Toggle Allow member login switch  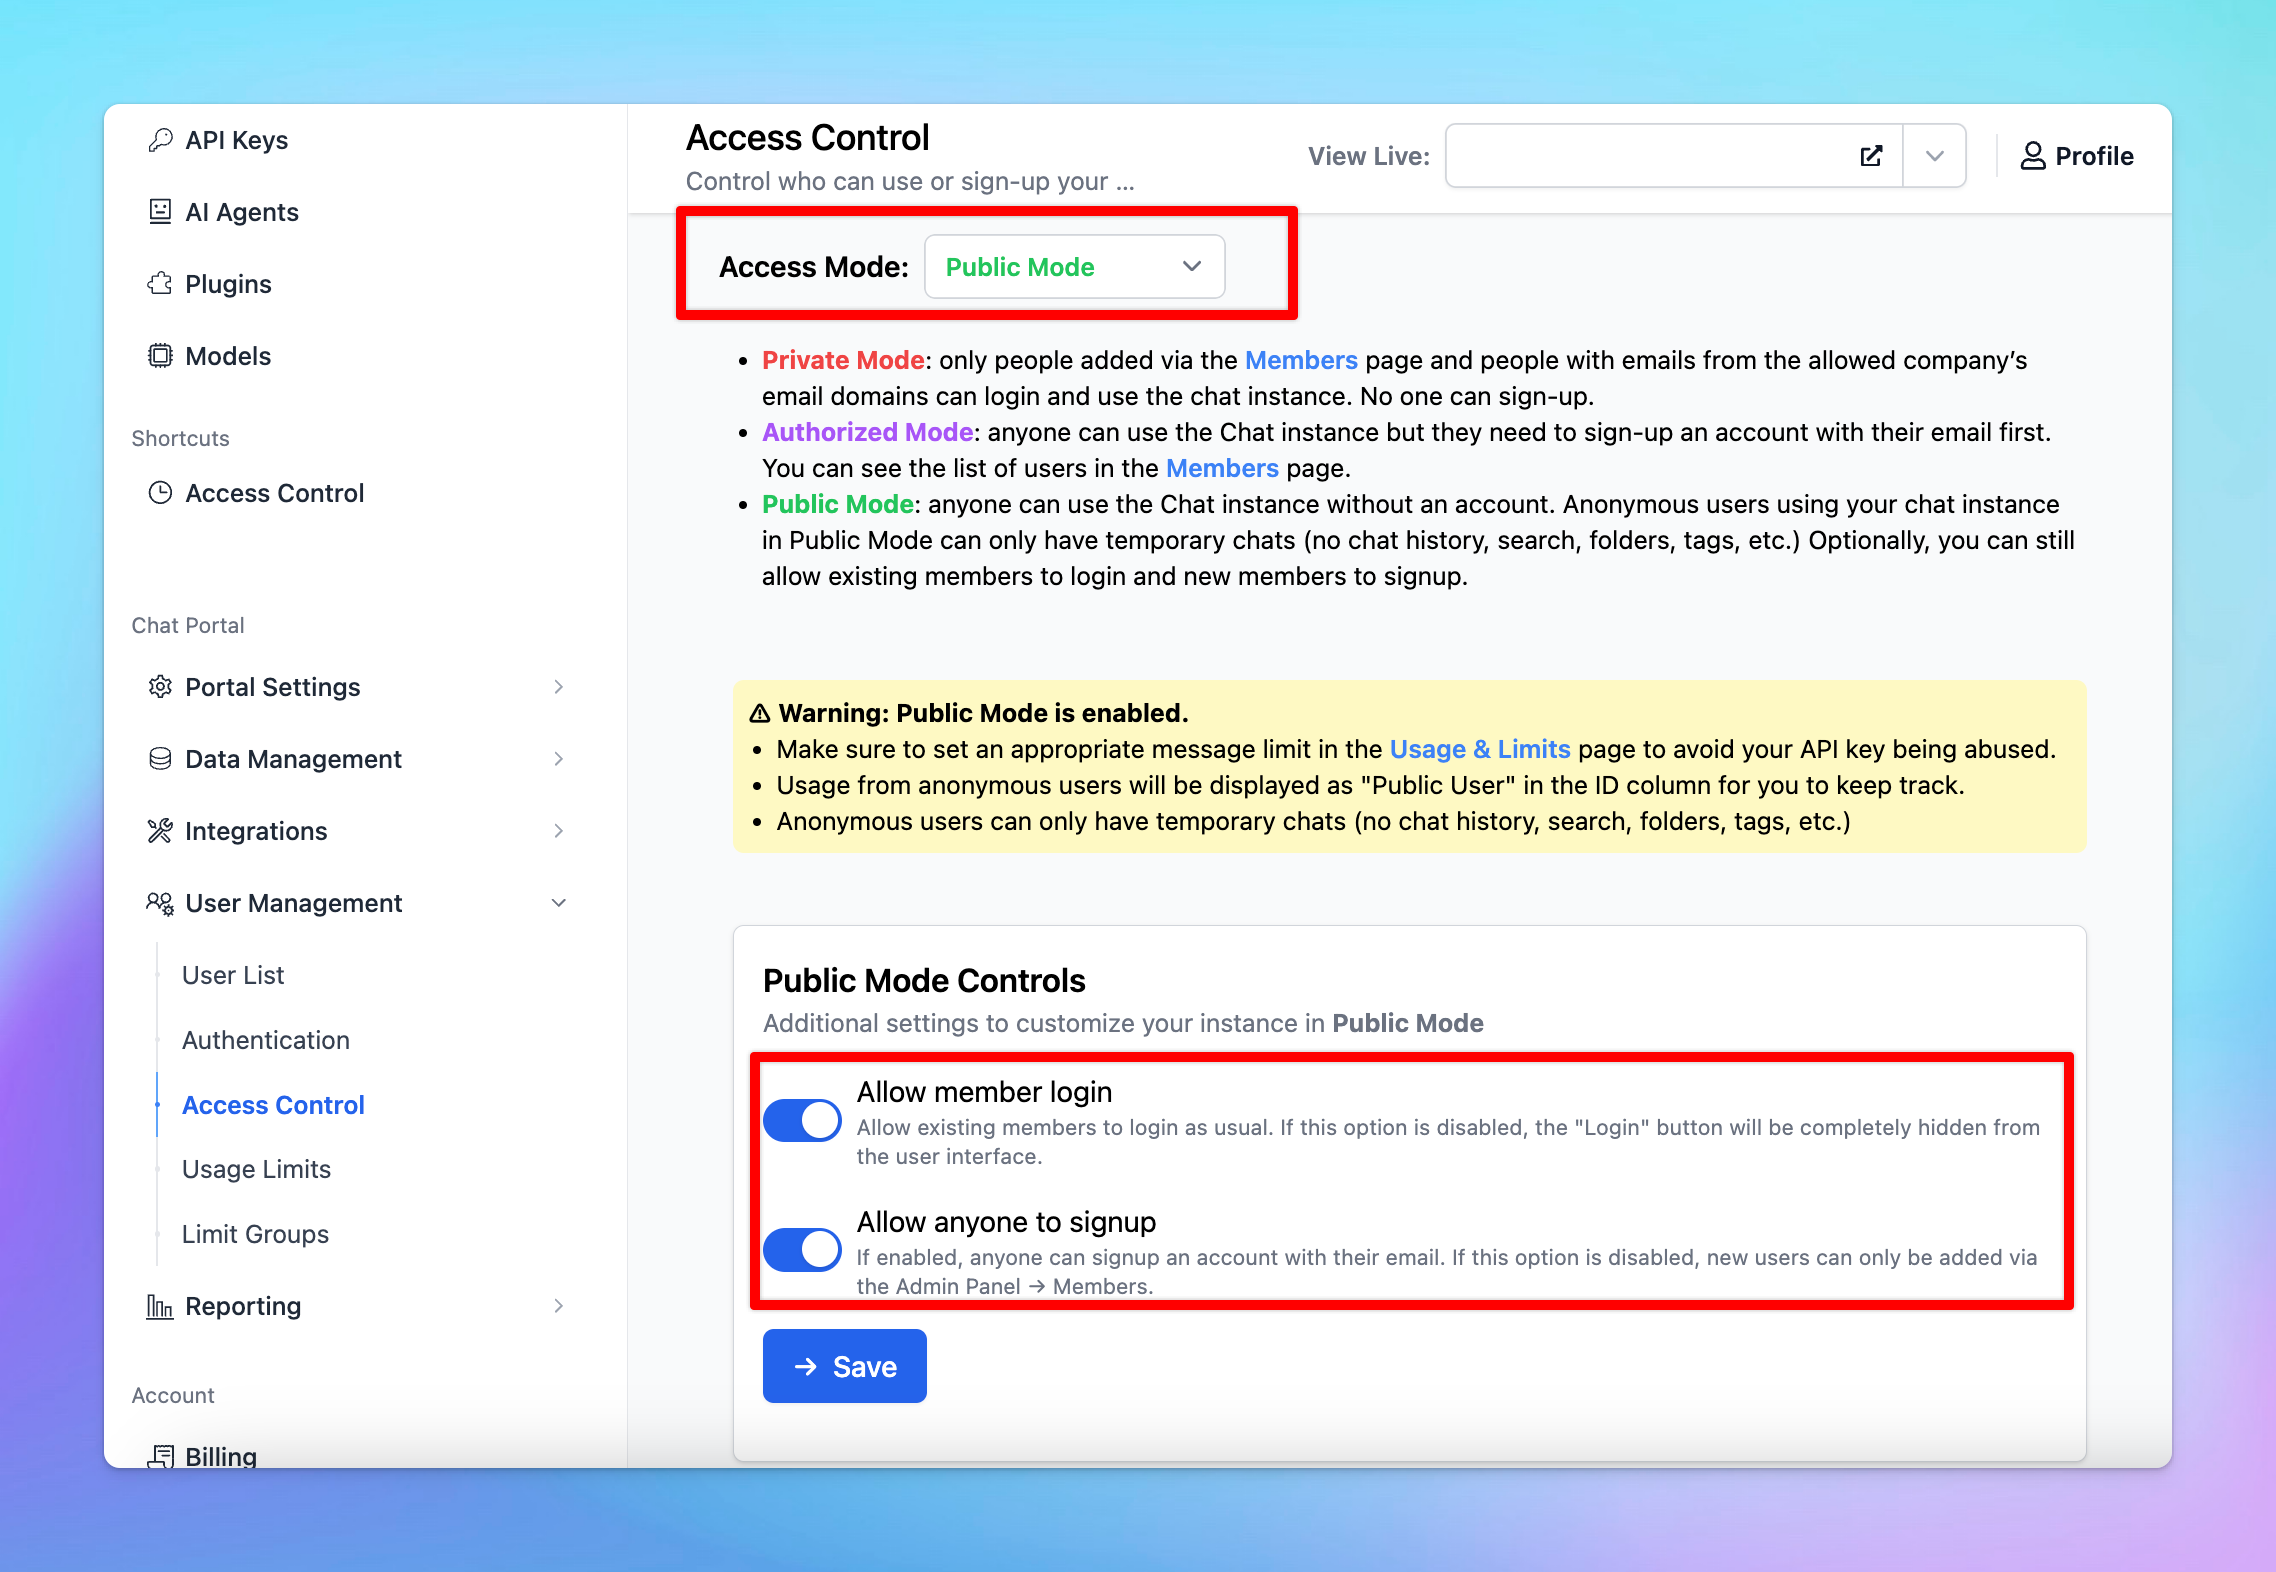[802, 1120]
